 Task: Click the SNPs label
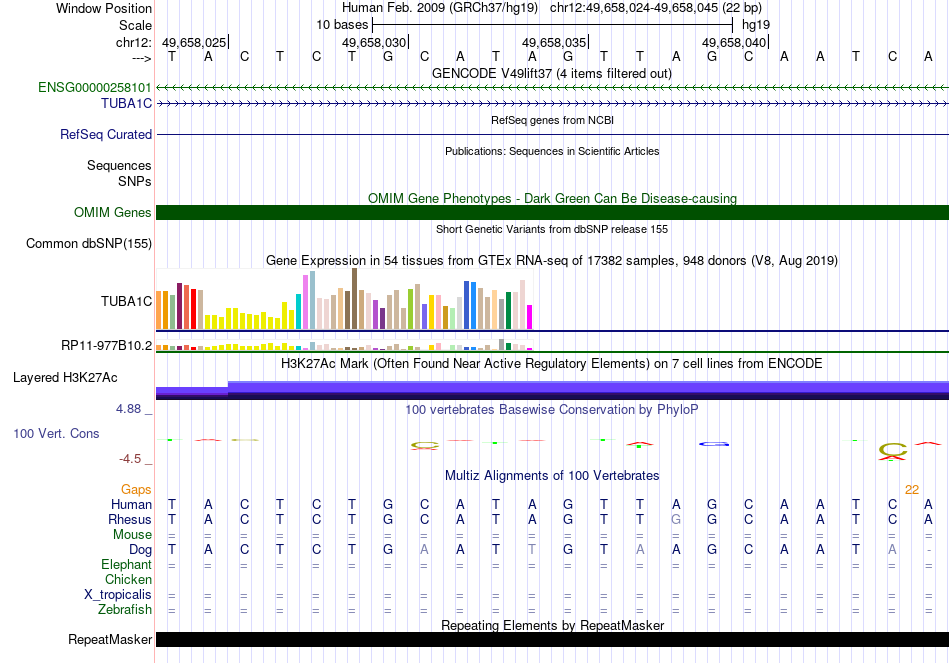[135, 181]
